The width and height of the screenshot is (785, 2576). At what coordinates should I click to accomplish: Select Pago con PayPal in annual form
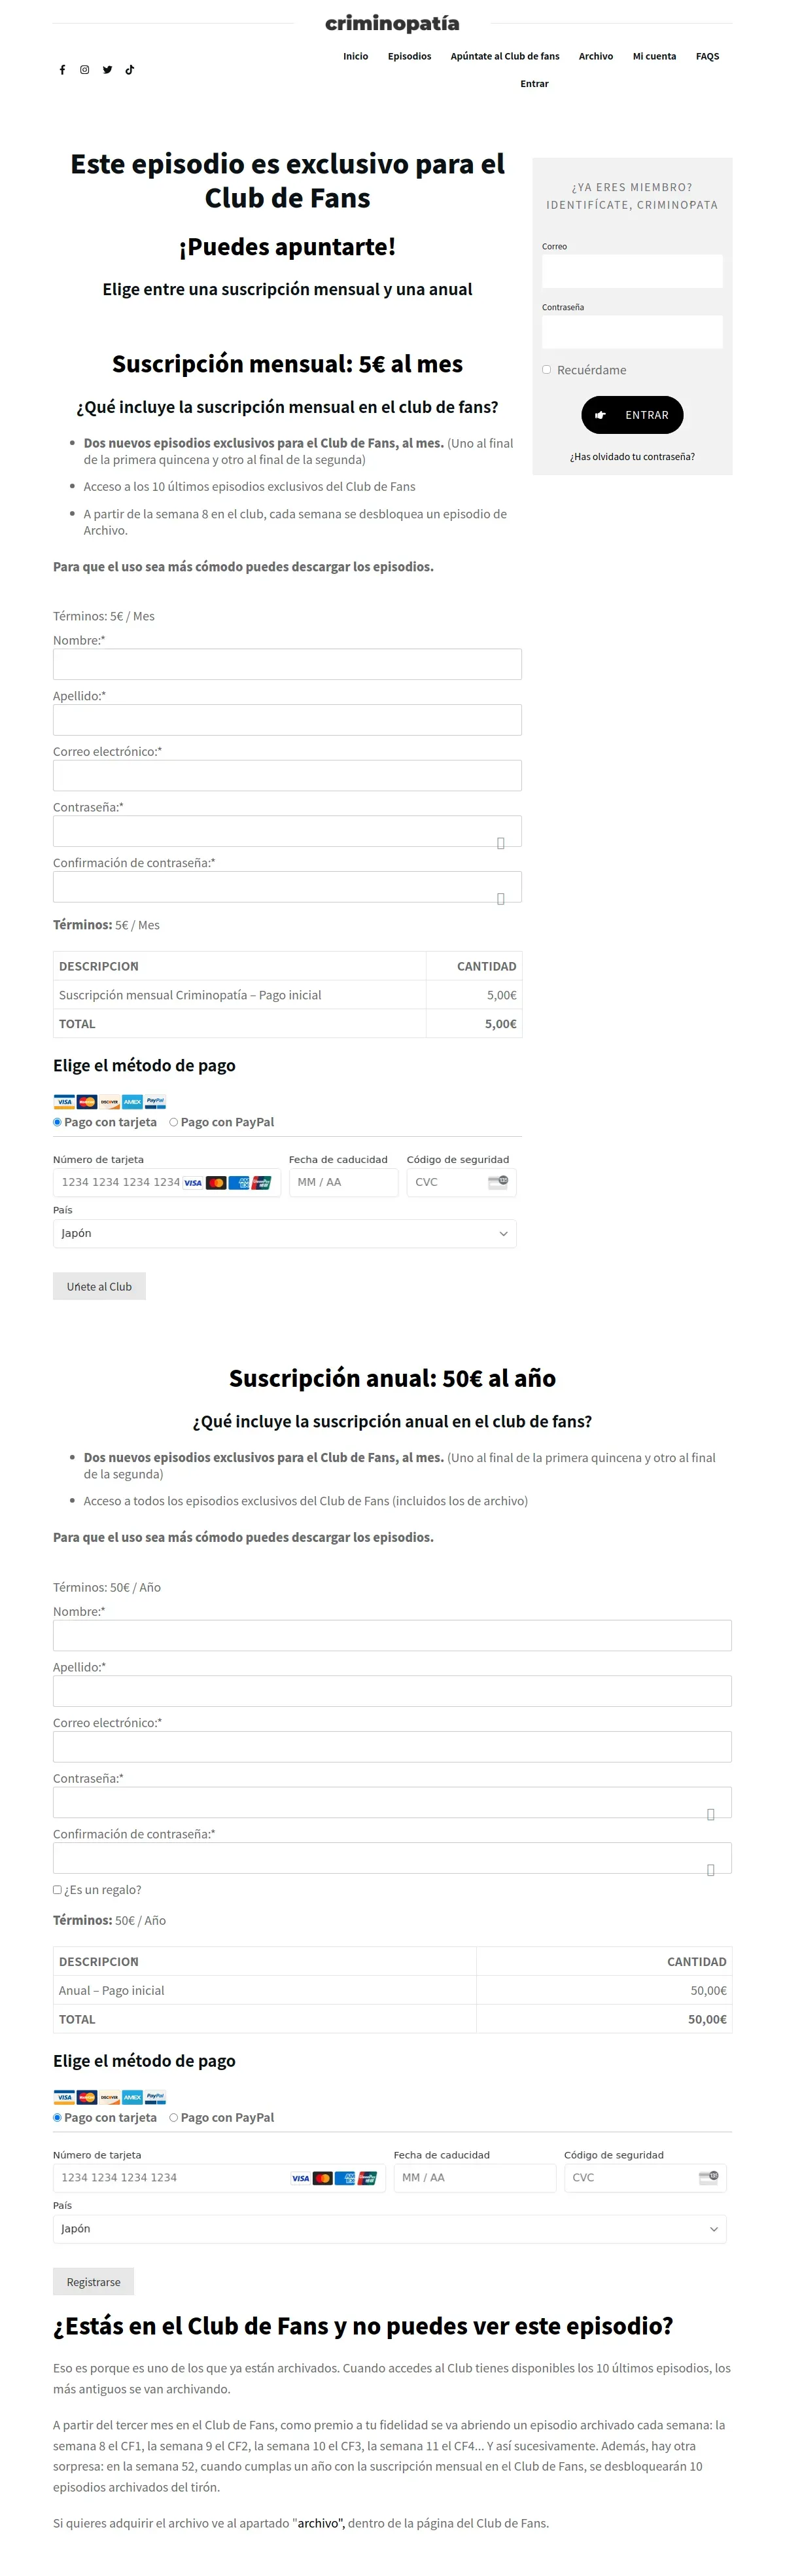point(174,2117)
